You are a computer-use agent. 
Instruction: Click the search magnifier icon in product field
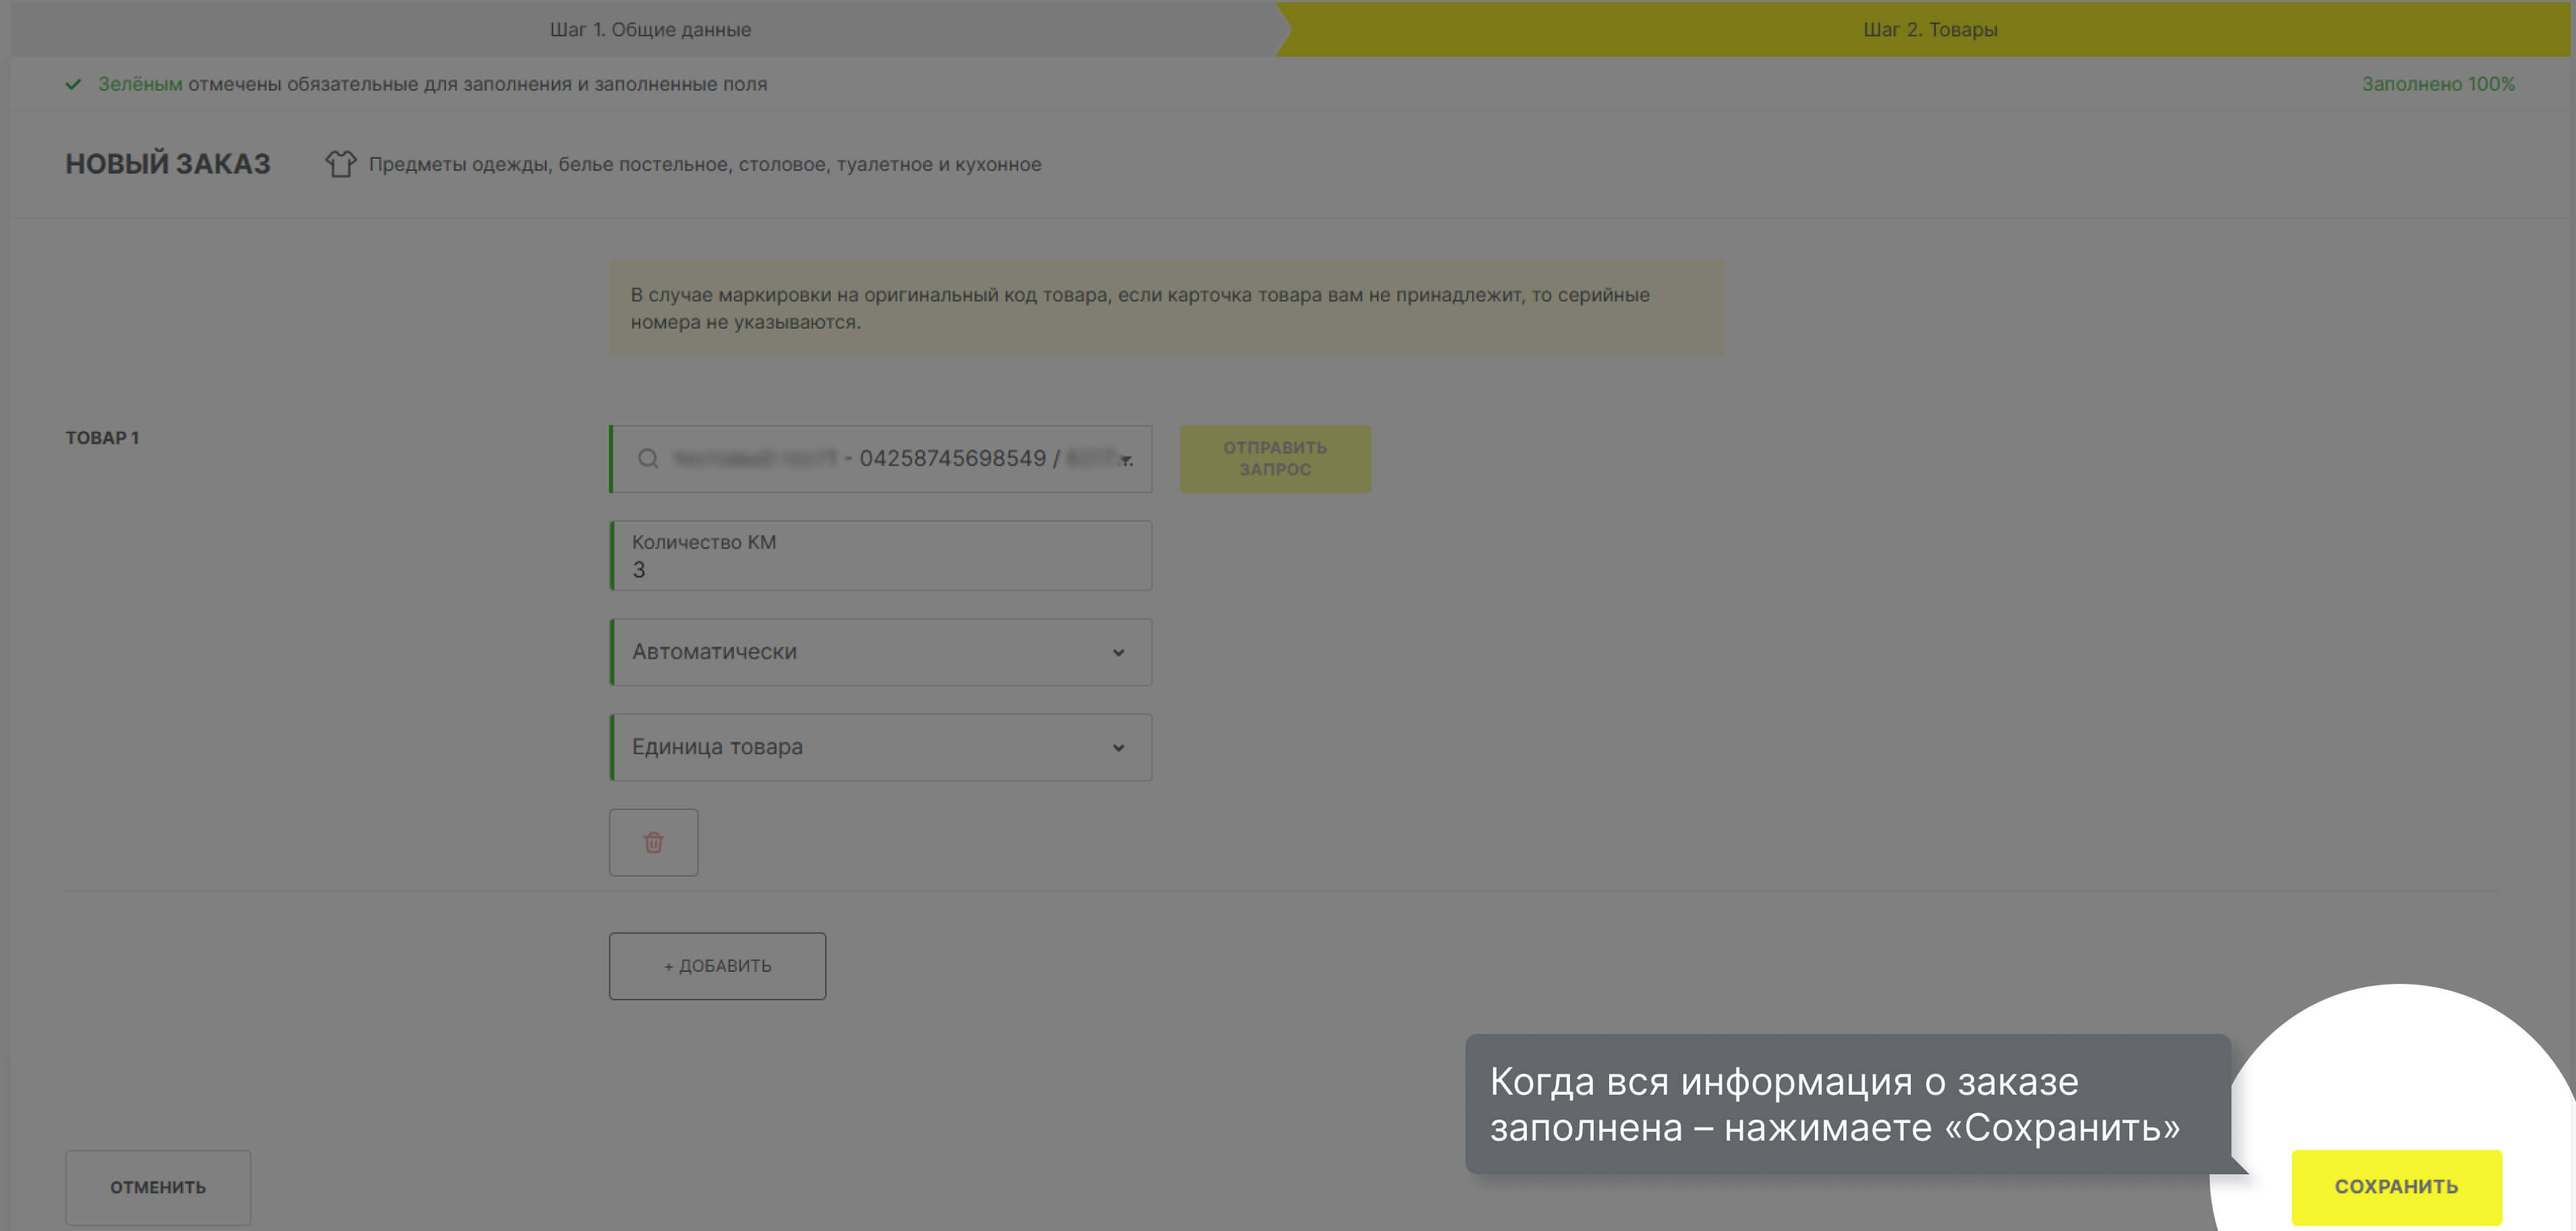(648, 458)
